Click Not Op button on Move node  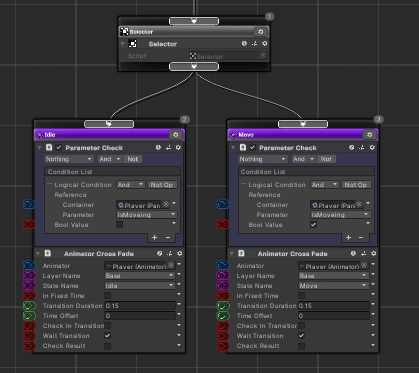tap(356, 185)
